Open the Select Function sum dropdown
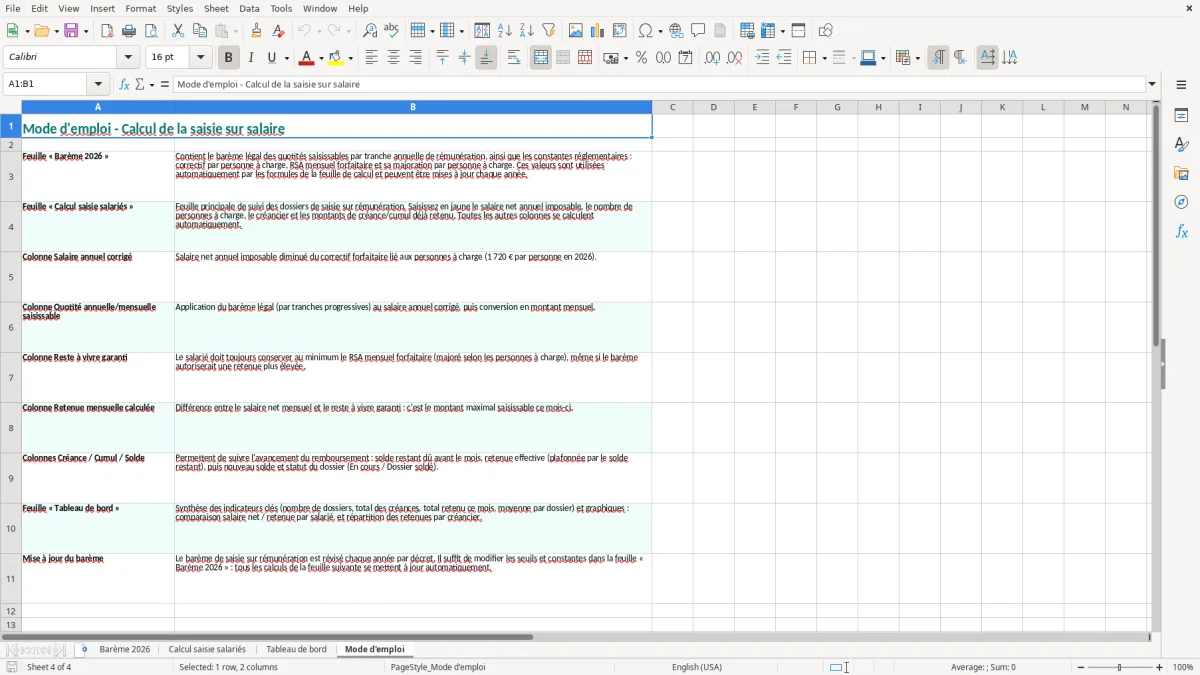1200x675 pixels. 152,84
